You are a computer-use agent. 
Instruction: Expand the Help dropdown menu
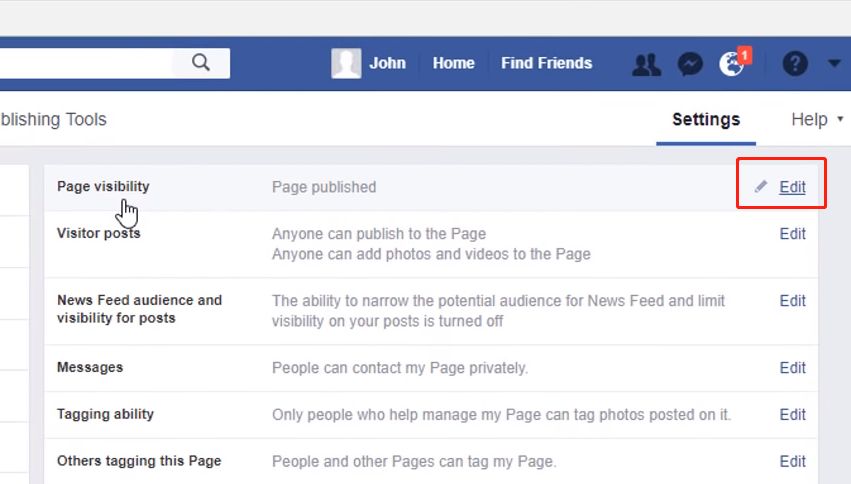click(817, 120)
